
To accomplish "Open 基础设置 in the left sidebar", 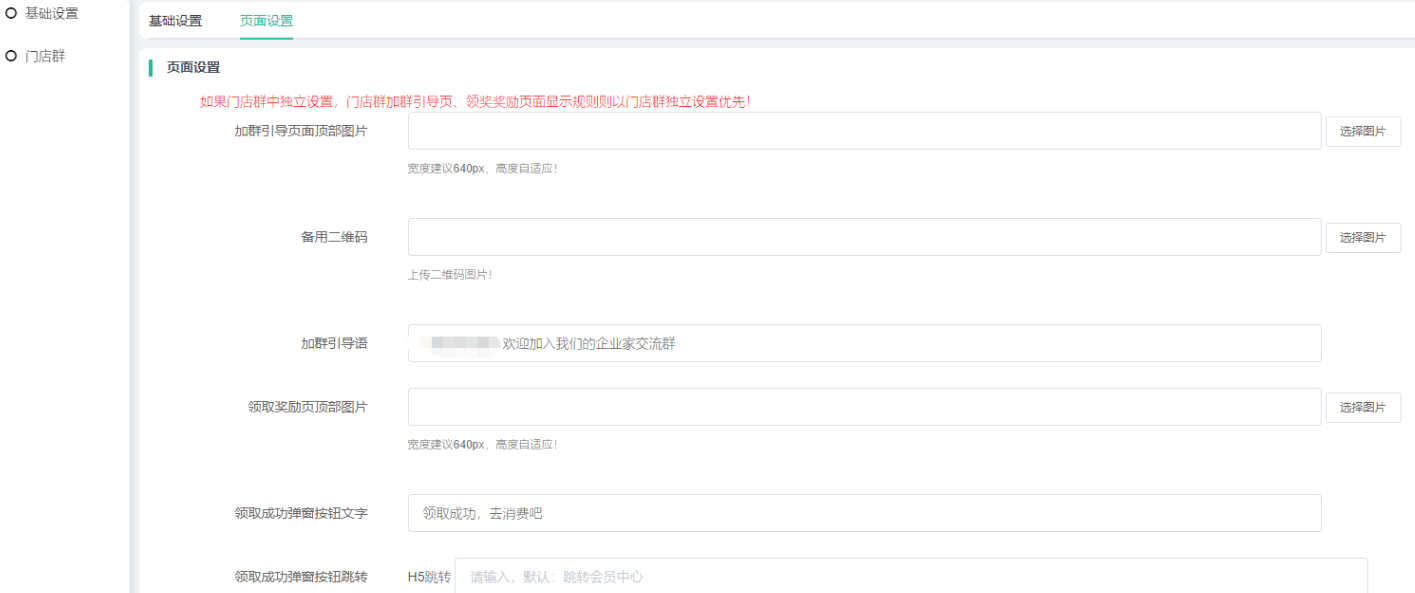I will tap(51, 14).
